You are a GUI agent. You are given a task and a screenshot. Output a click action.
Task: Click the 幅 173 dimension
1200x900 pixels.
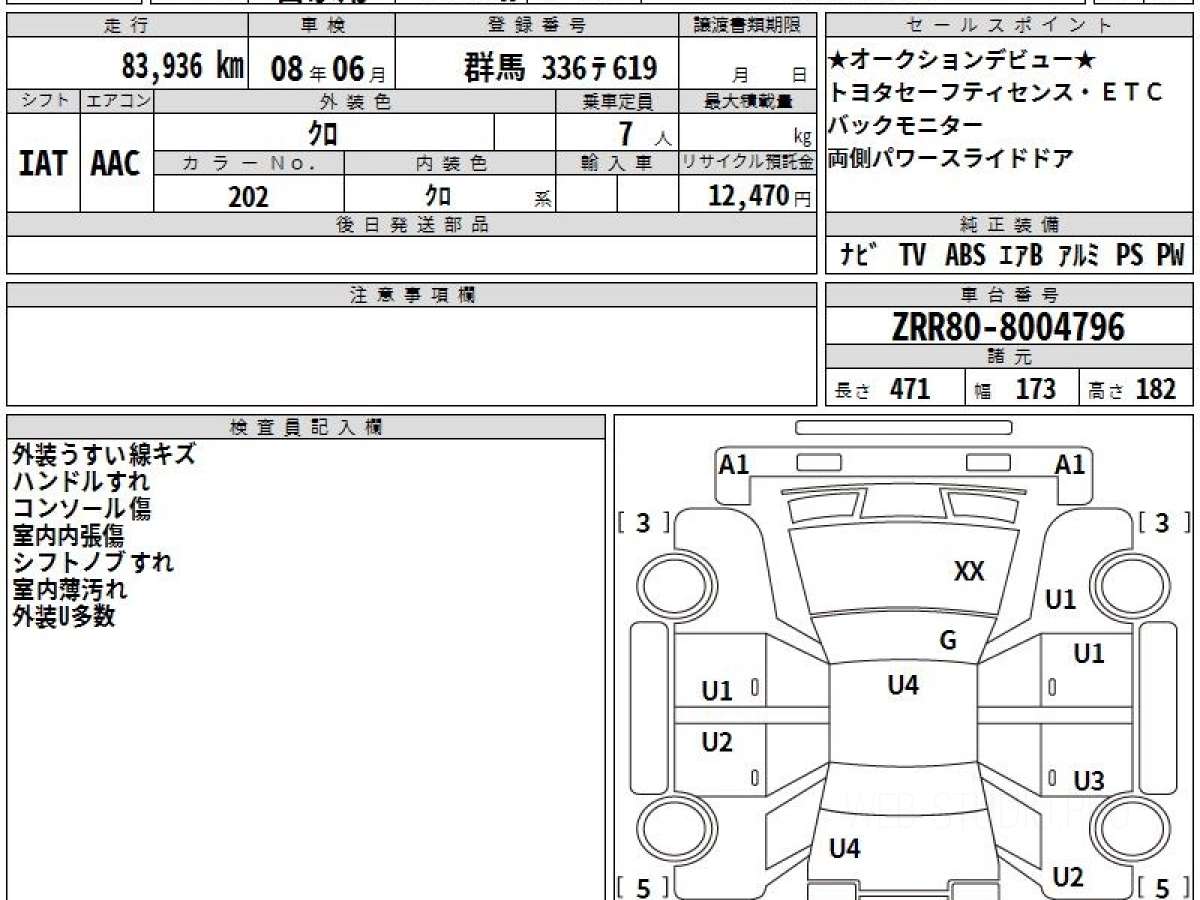tap(1015, 389)
